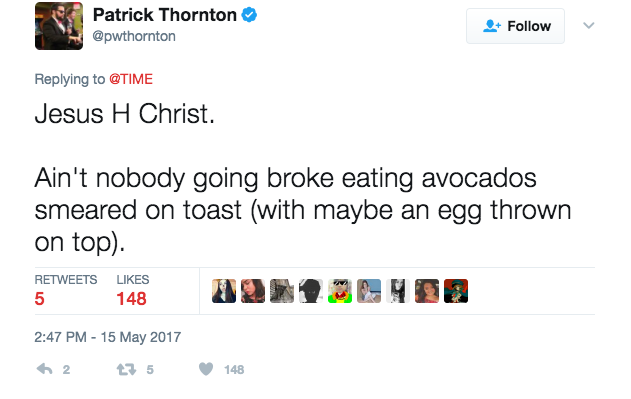Open Patrick Thornton's profile picture
631x399 pixels.
tap(59, 26)
